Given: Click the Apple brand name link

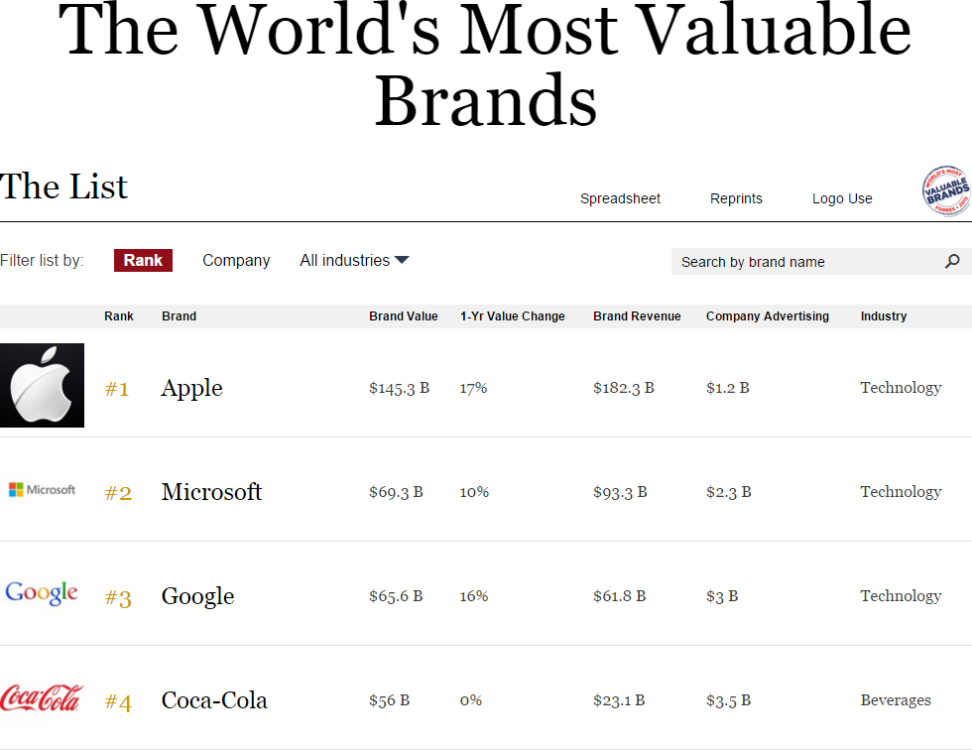Looking at the screenshot, I should pos(191,388).
